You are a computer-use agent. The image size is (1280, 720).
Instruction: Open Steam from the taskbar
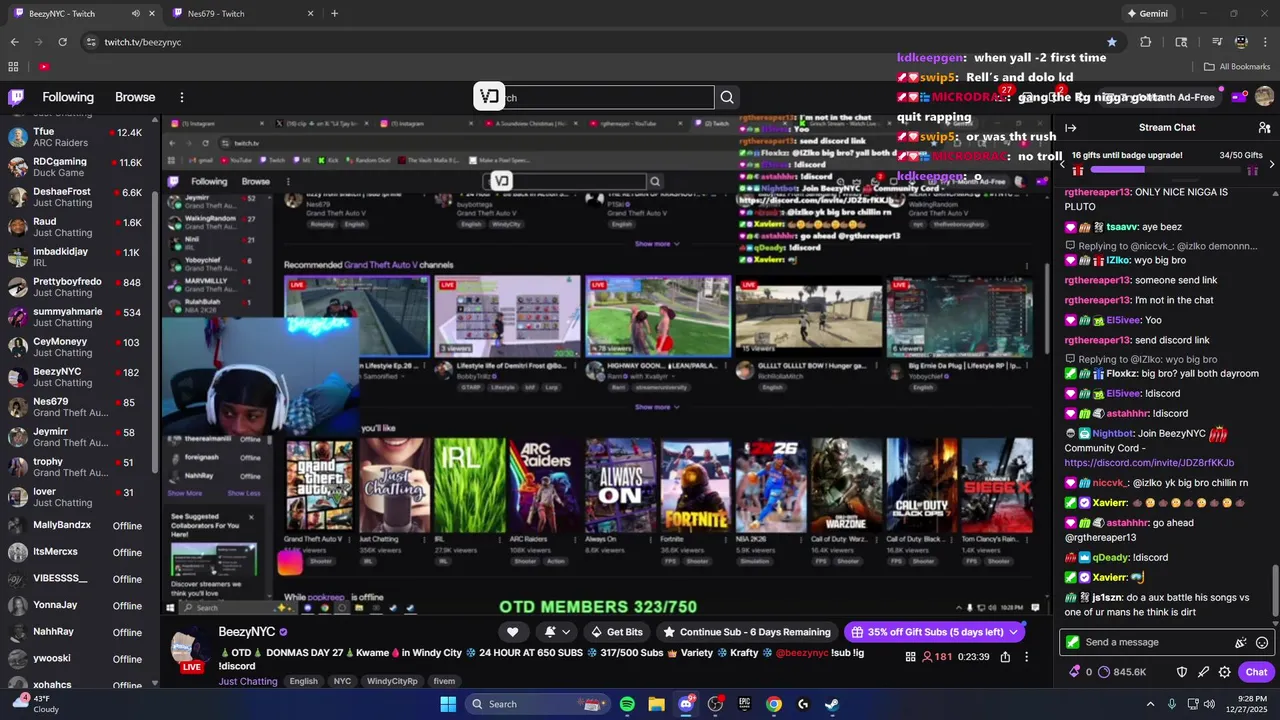[832, 704]
